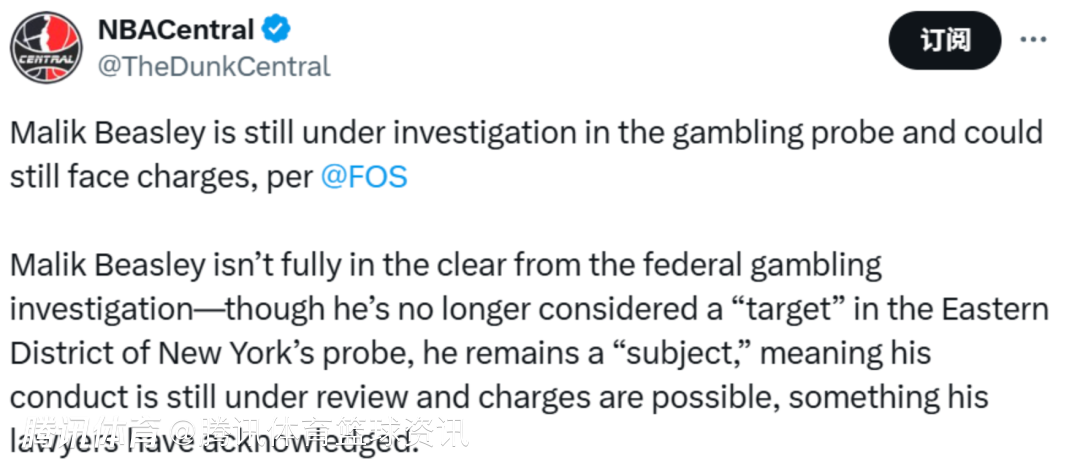Screen dimensions: 1080x468
Task: Open the three-dot more options menu
Action: (x=1032, y=40)
